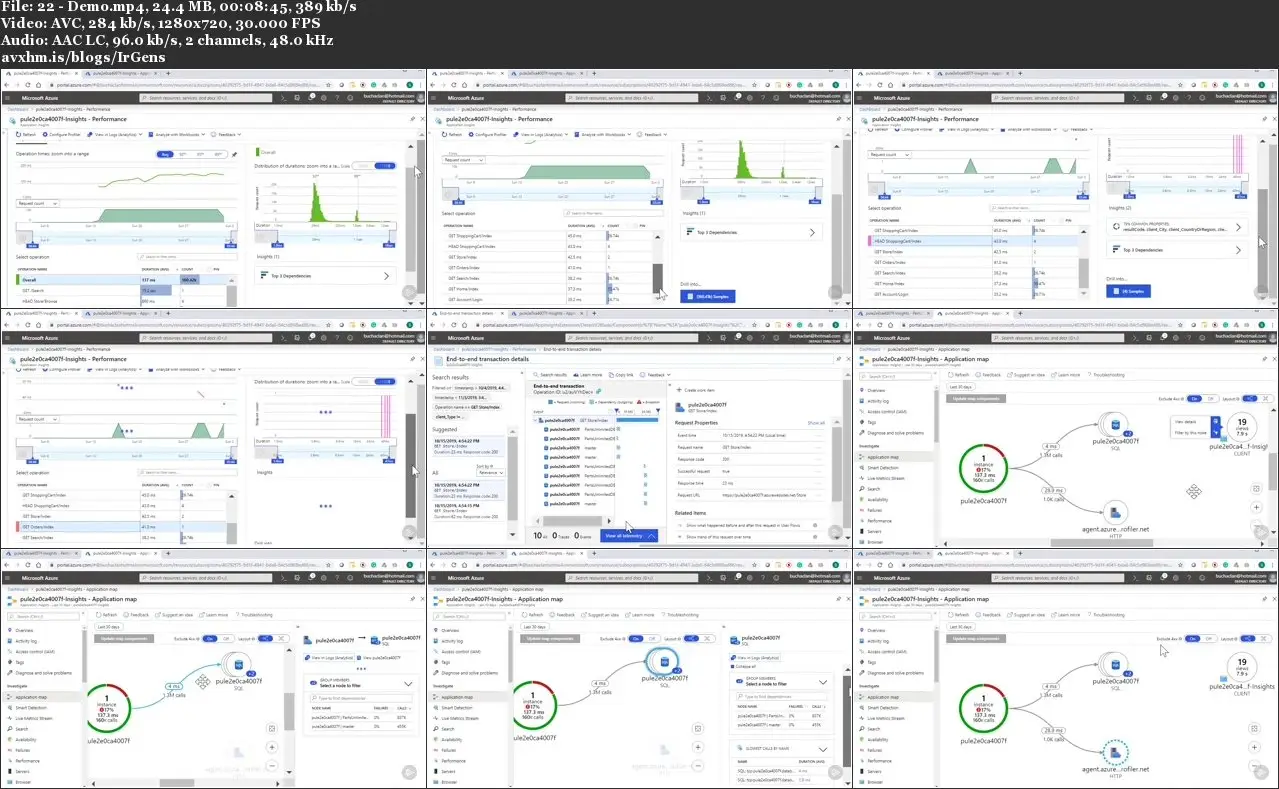This screenshot has width=1279, height=789.
Task: Click Create work item plus in End-to-end transaction frame
Action: coord(681,389)
